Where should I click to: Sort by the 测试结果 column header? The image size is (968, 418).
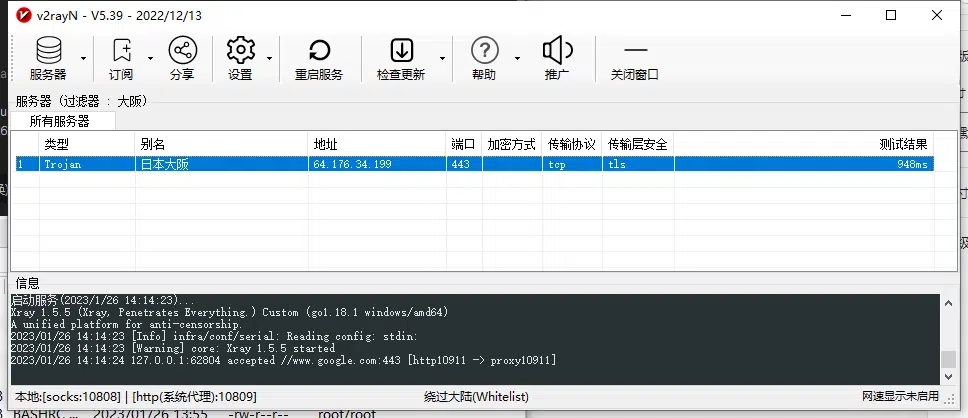pyautogui.click(x=903, y=145)
